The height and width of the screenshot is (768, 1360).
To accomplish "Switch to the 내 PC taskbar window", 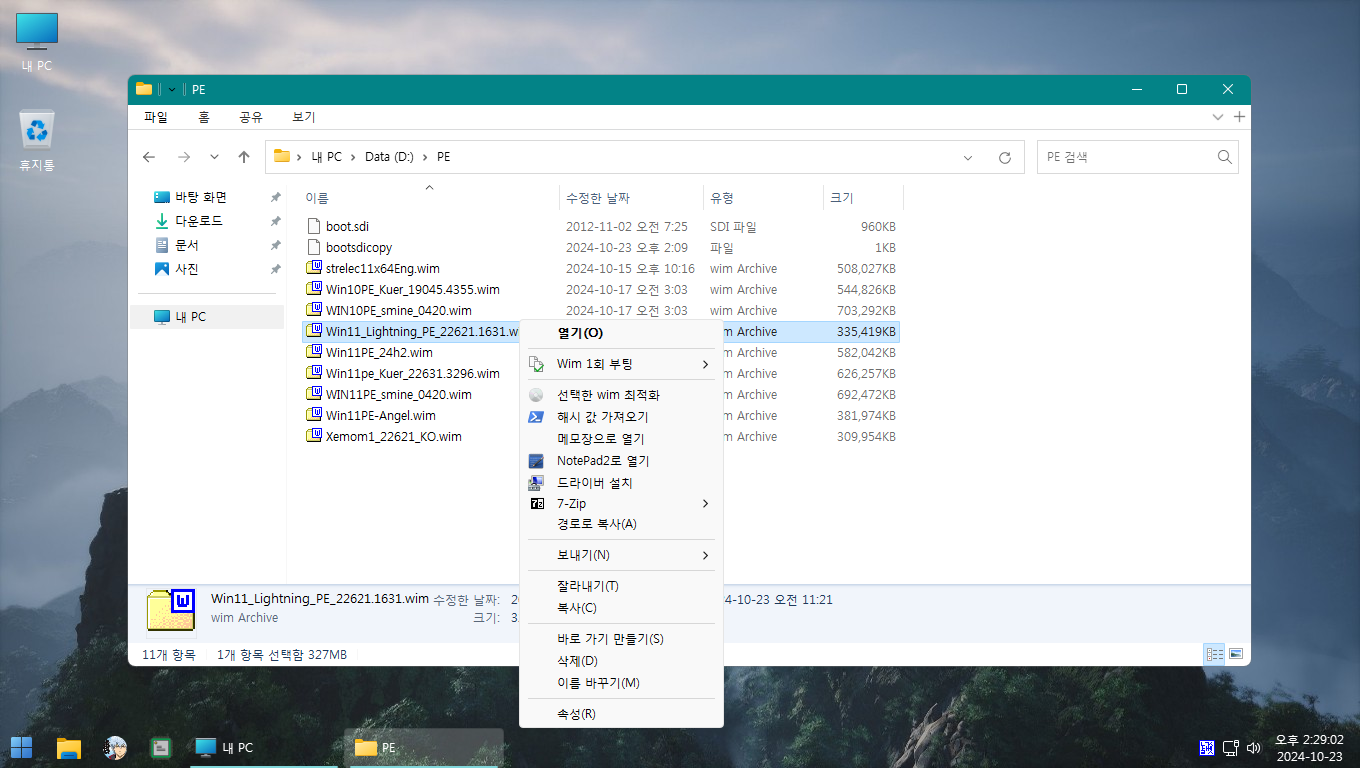I will click(x=264, y=747).
